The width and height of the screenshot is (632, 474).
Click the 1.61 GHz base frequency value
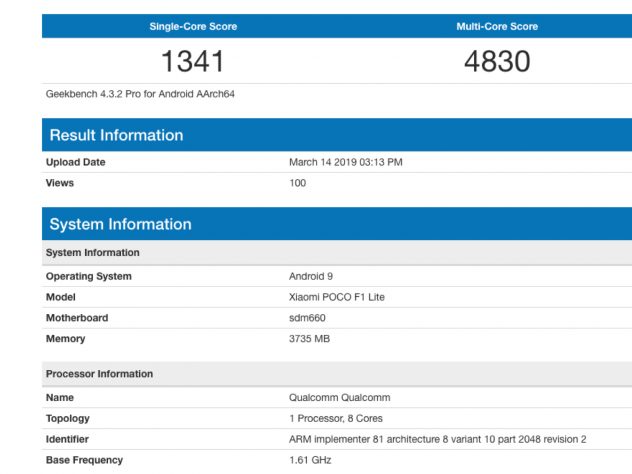tap(310, 460)
